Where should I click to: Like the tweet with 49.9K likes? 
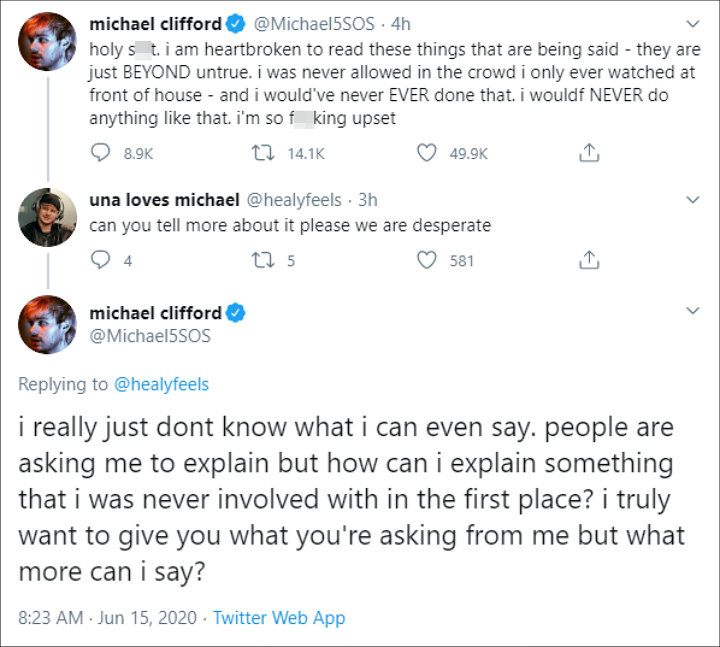tap(428, 153)
